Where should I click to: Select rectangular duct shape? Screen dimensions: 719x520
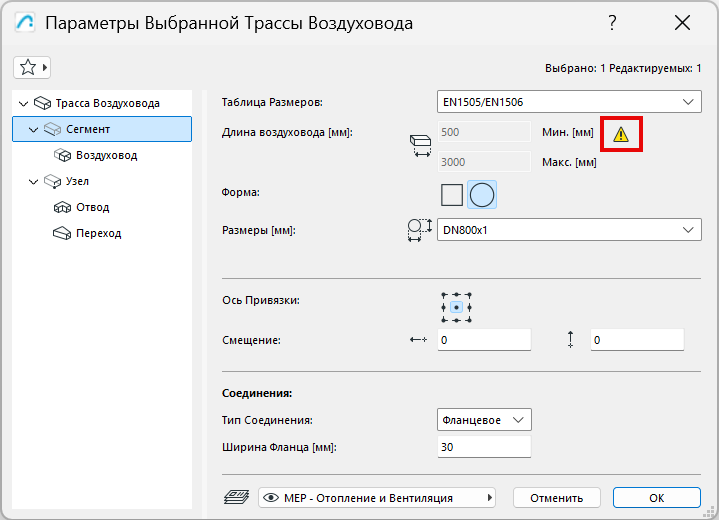pos(453,194)
